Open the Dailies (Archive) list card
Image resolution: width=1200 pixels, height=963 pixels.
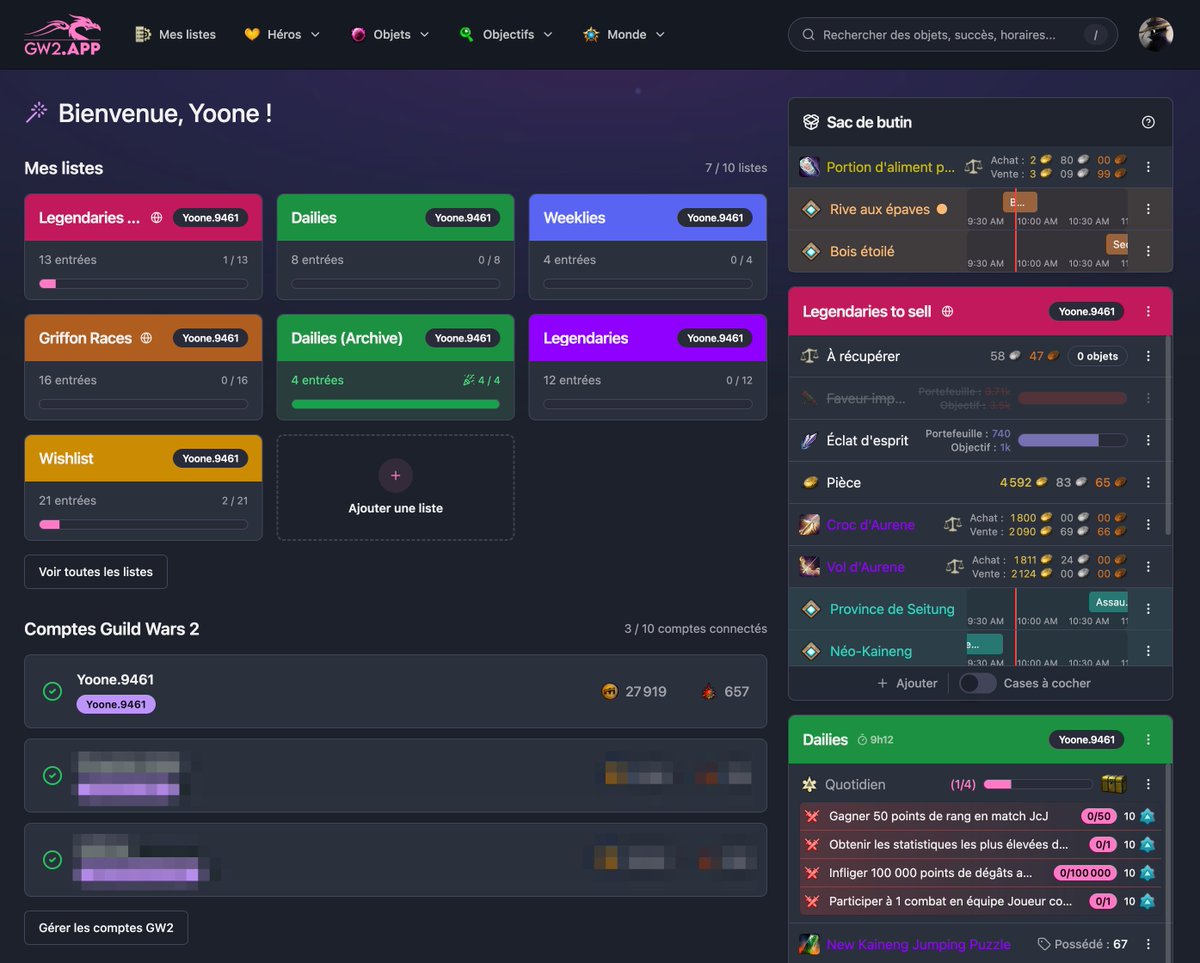point(395,367)
